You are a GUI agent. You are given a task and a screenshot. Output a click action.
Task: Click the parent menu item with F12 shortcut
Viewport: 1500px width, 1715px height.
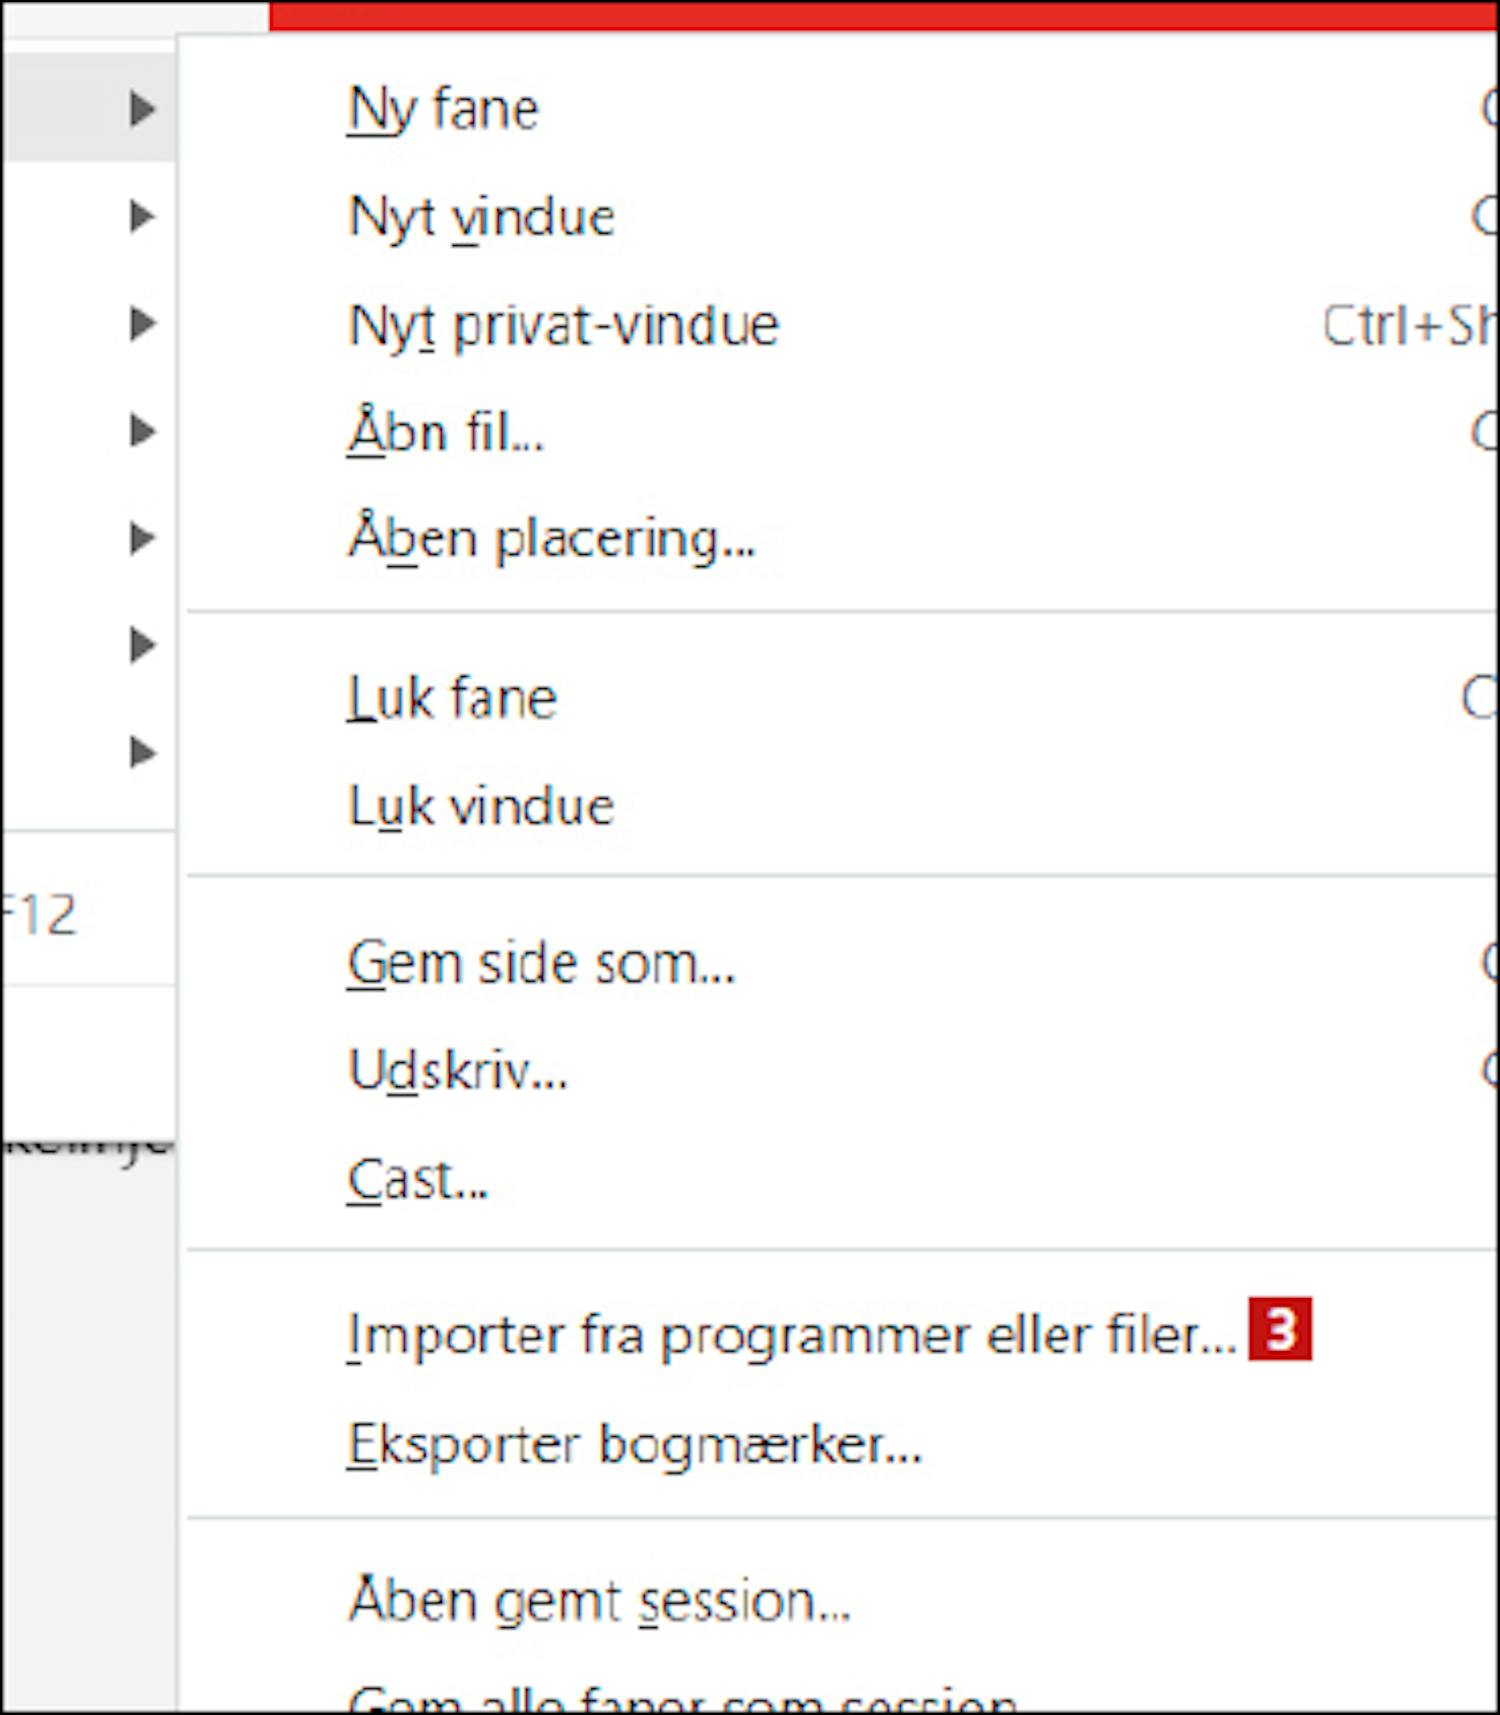[88, 913]
